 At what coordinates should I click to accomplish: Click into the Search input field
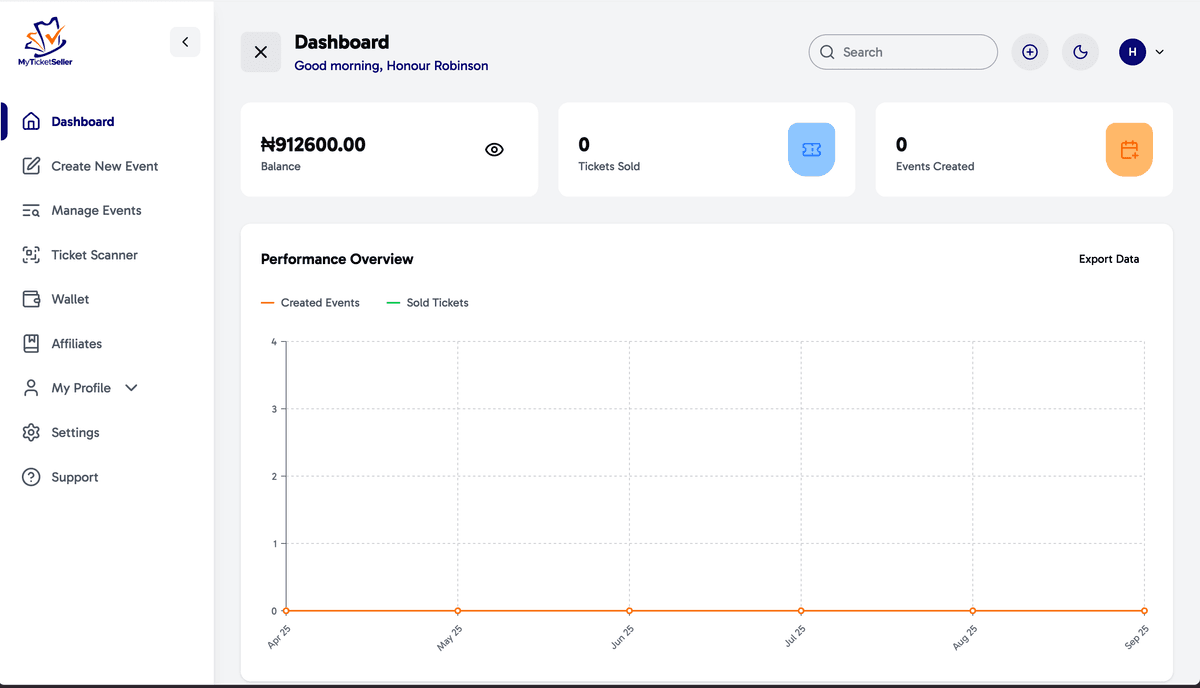point(910,52)
